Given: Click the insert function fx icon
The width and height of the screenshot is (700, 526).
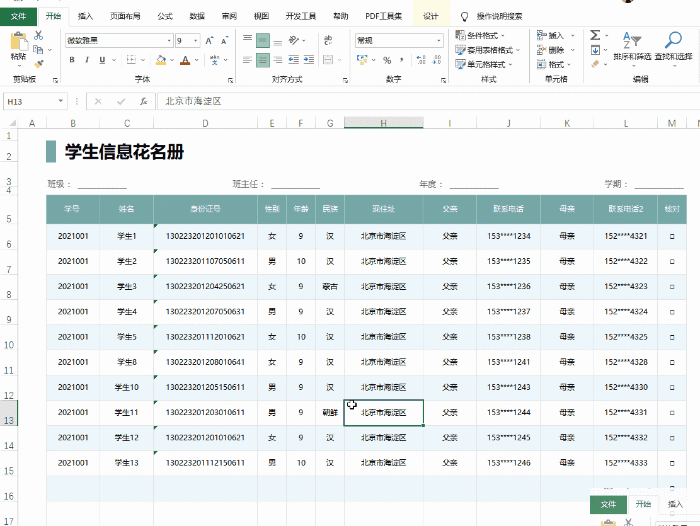Looking at the screenshot, I should [144, 101].
